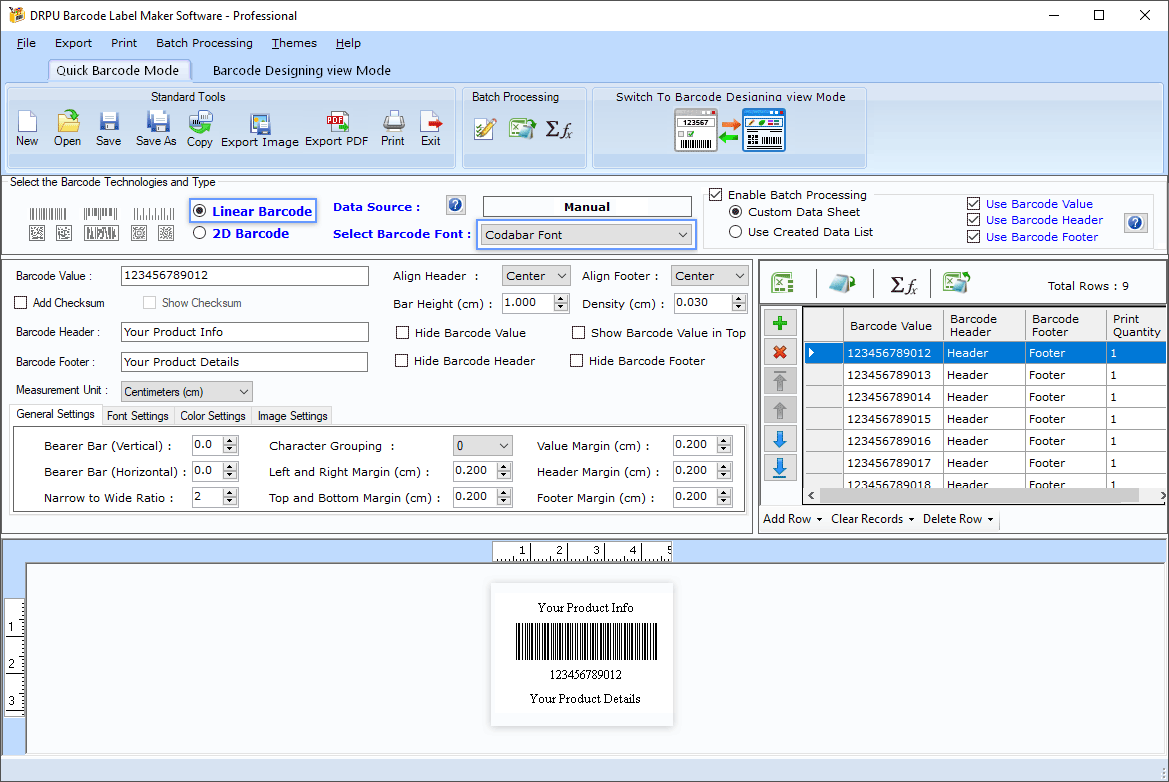Click the Barcode Header input field

[245, 332]
